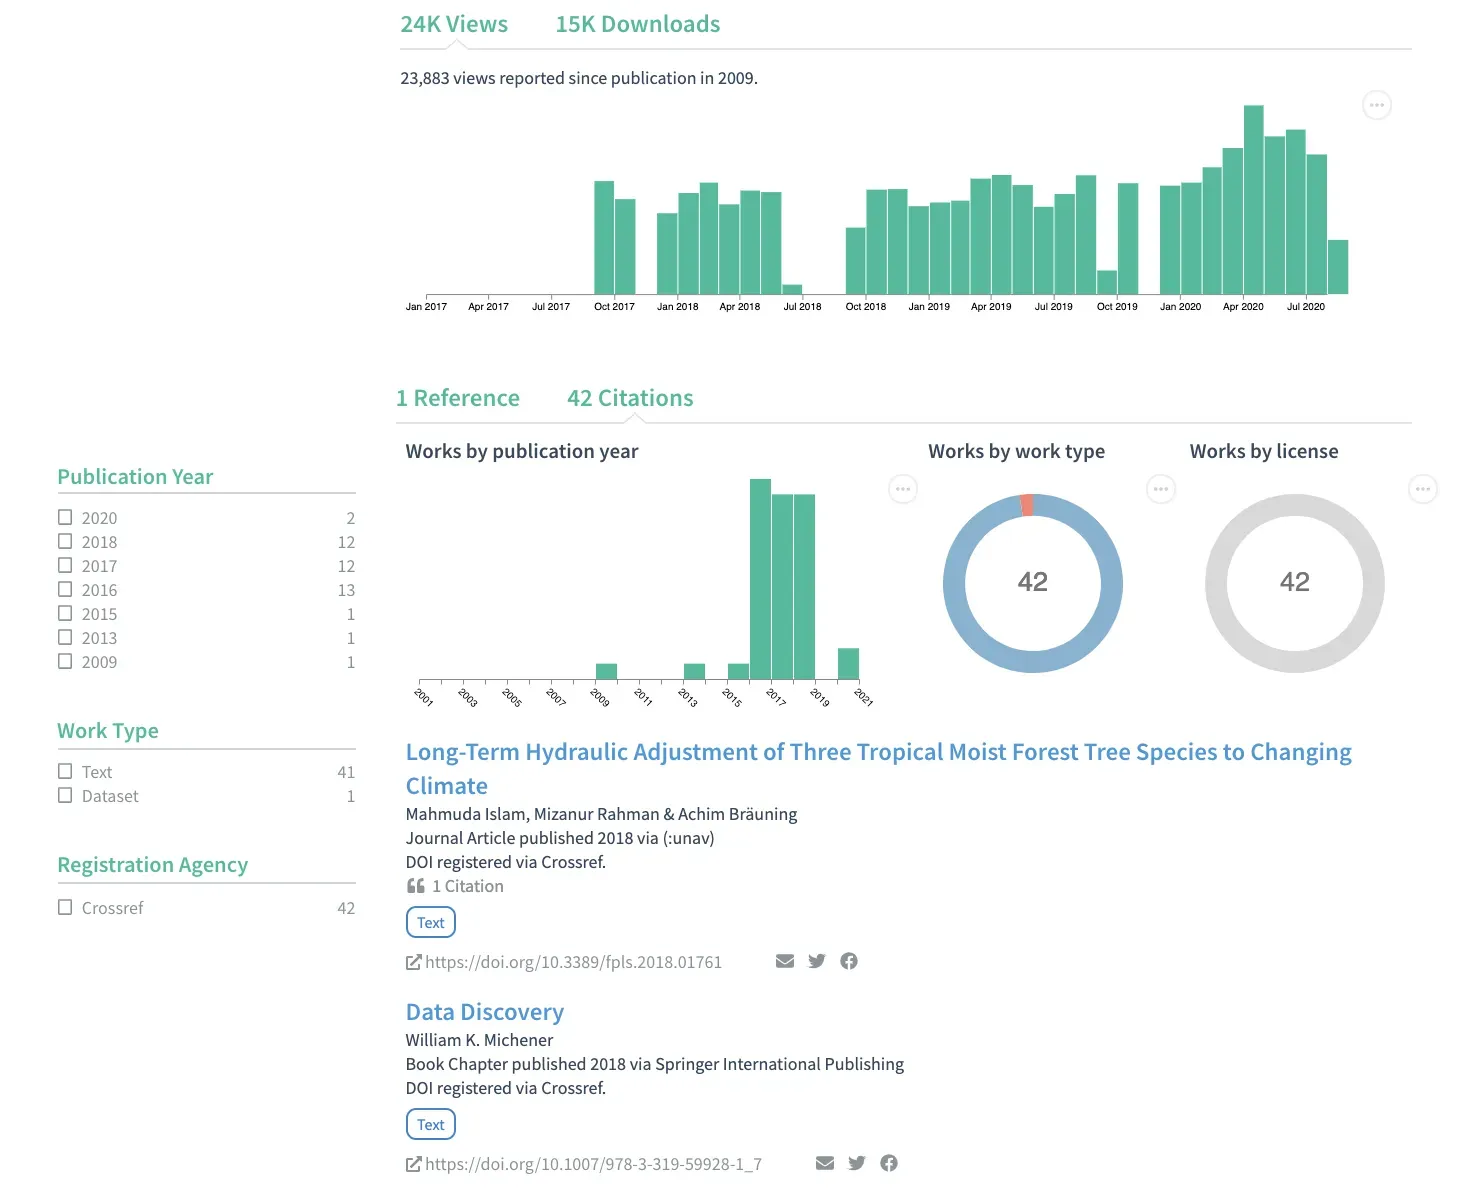Share Data Discovery chapter on Facebook
This screenshot has width=1458, height=1190.
coord(889,1163)
